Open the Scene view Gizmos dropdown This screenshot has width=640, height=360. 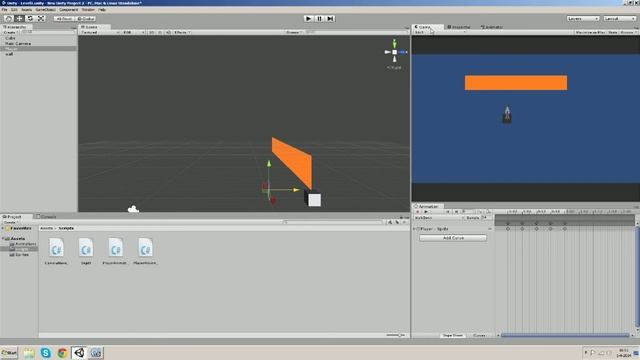click(x=294, y=32)
